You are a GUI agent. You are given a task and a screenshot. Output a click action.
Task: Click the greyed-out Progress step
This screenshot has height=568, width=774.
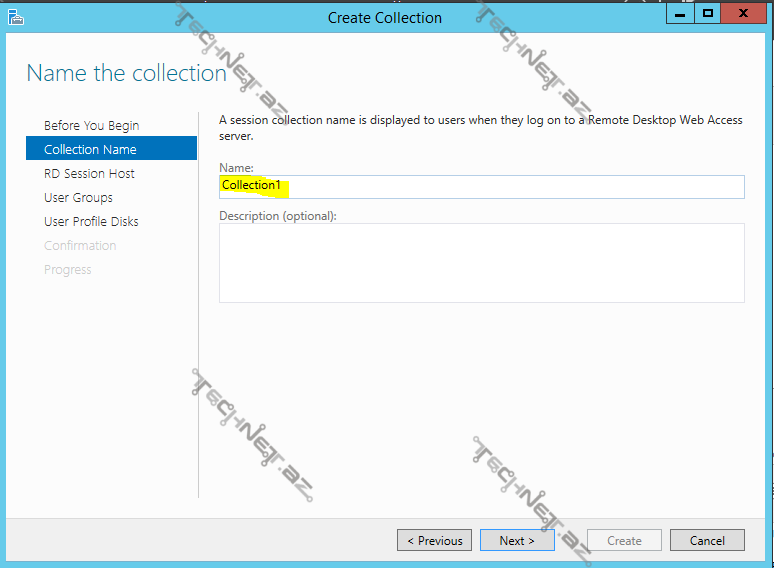tap(67, 269)
